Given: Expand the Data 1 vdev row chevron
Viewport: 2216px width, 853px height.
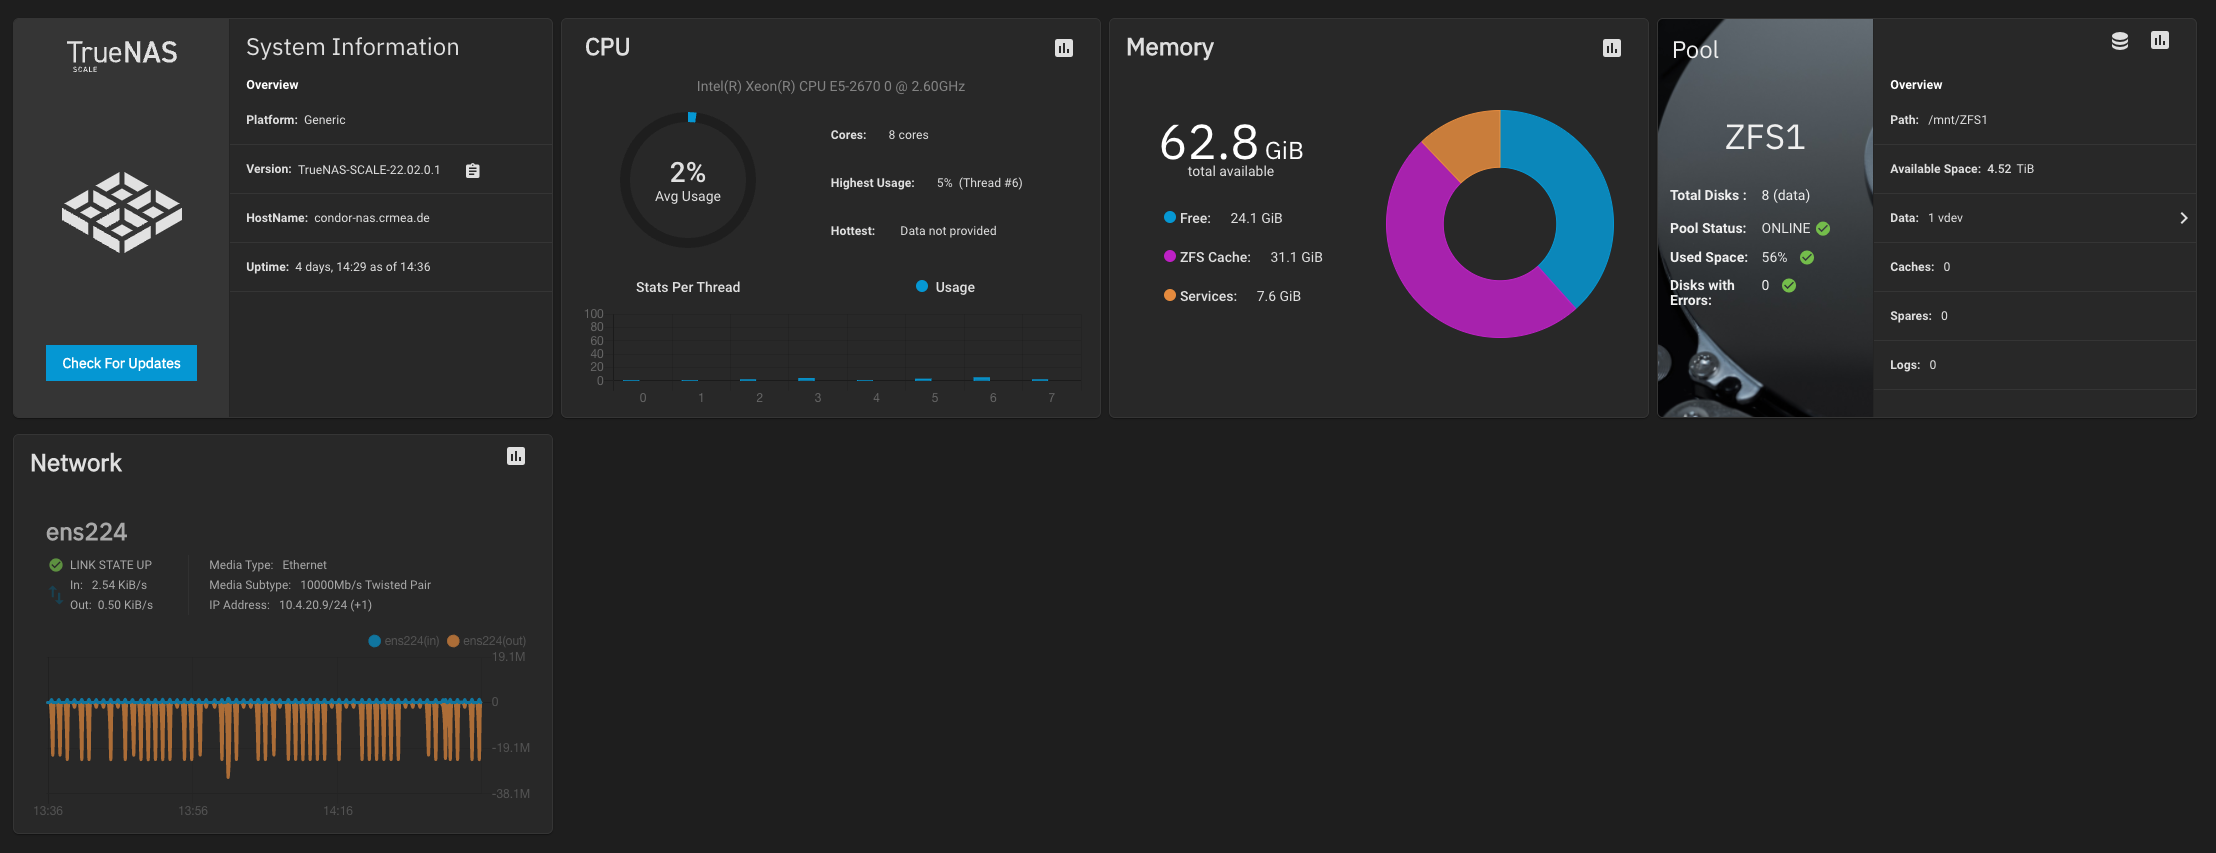Looking at the screenshot, I should click(2184, 218).
